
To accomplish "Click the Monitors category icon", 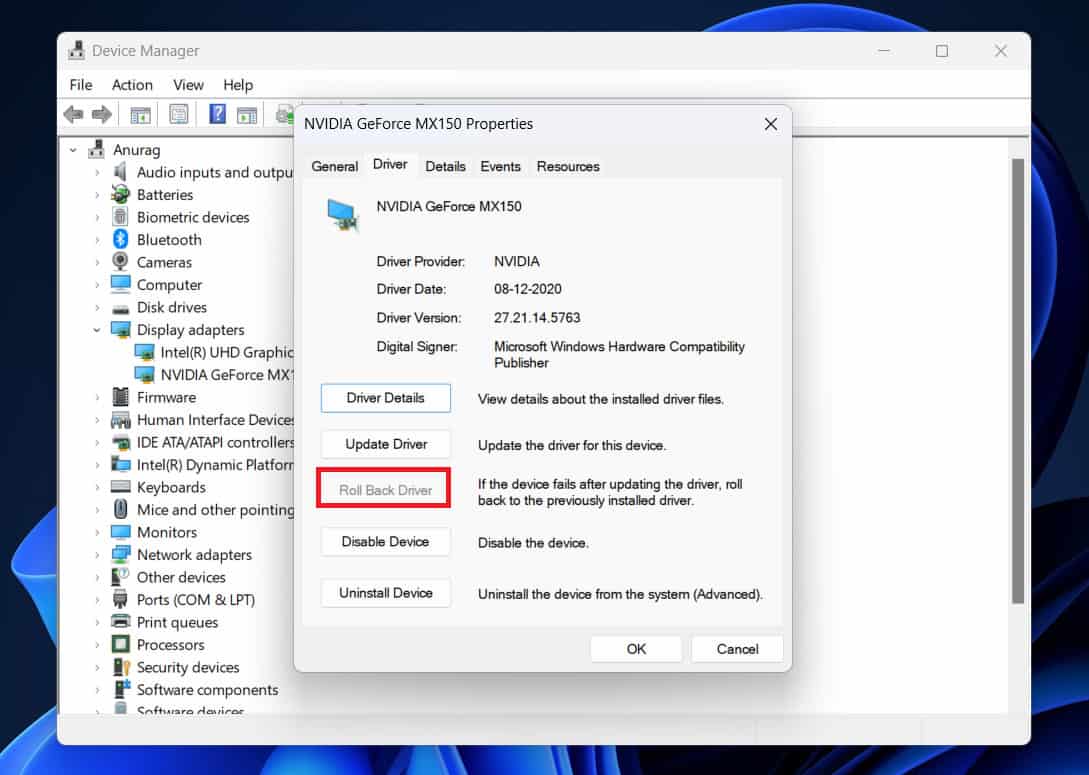I will (120, 532).
